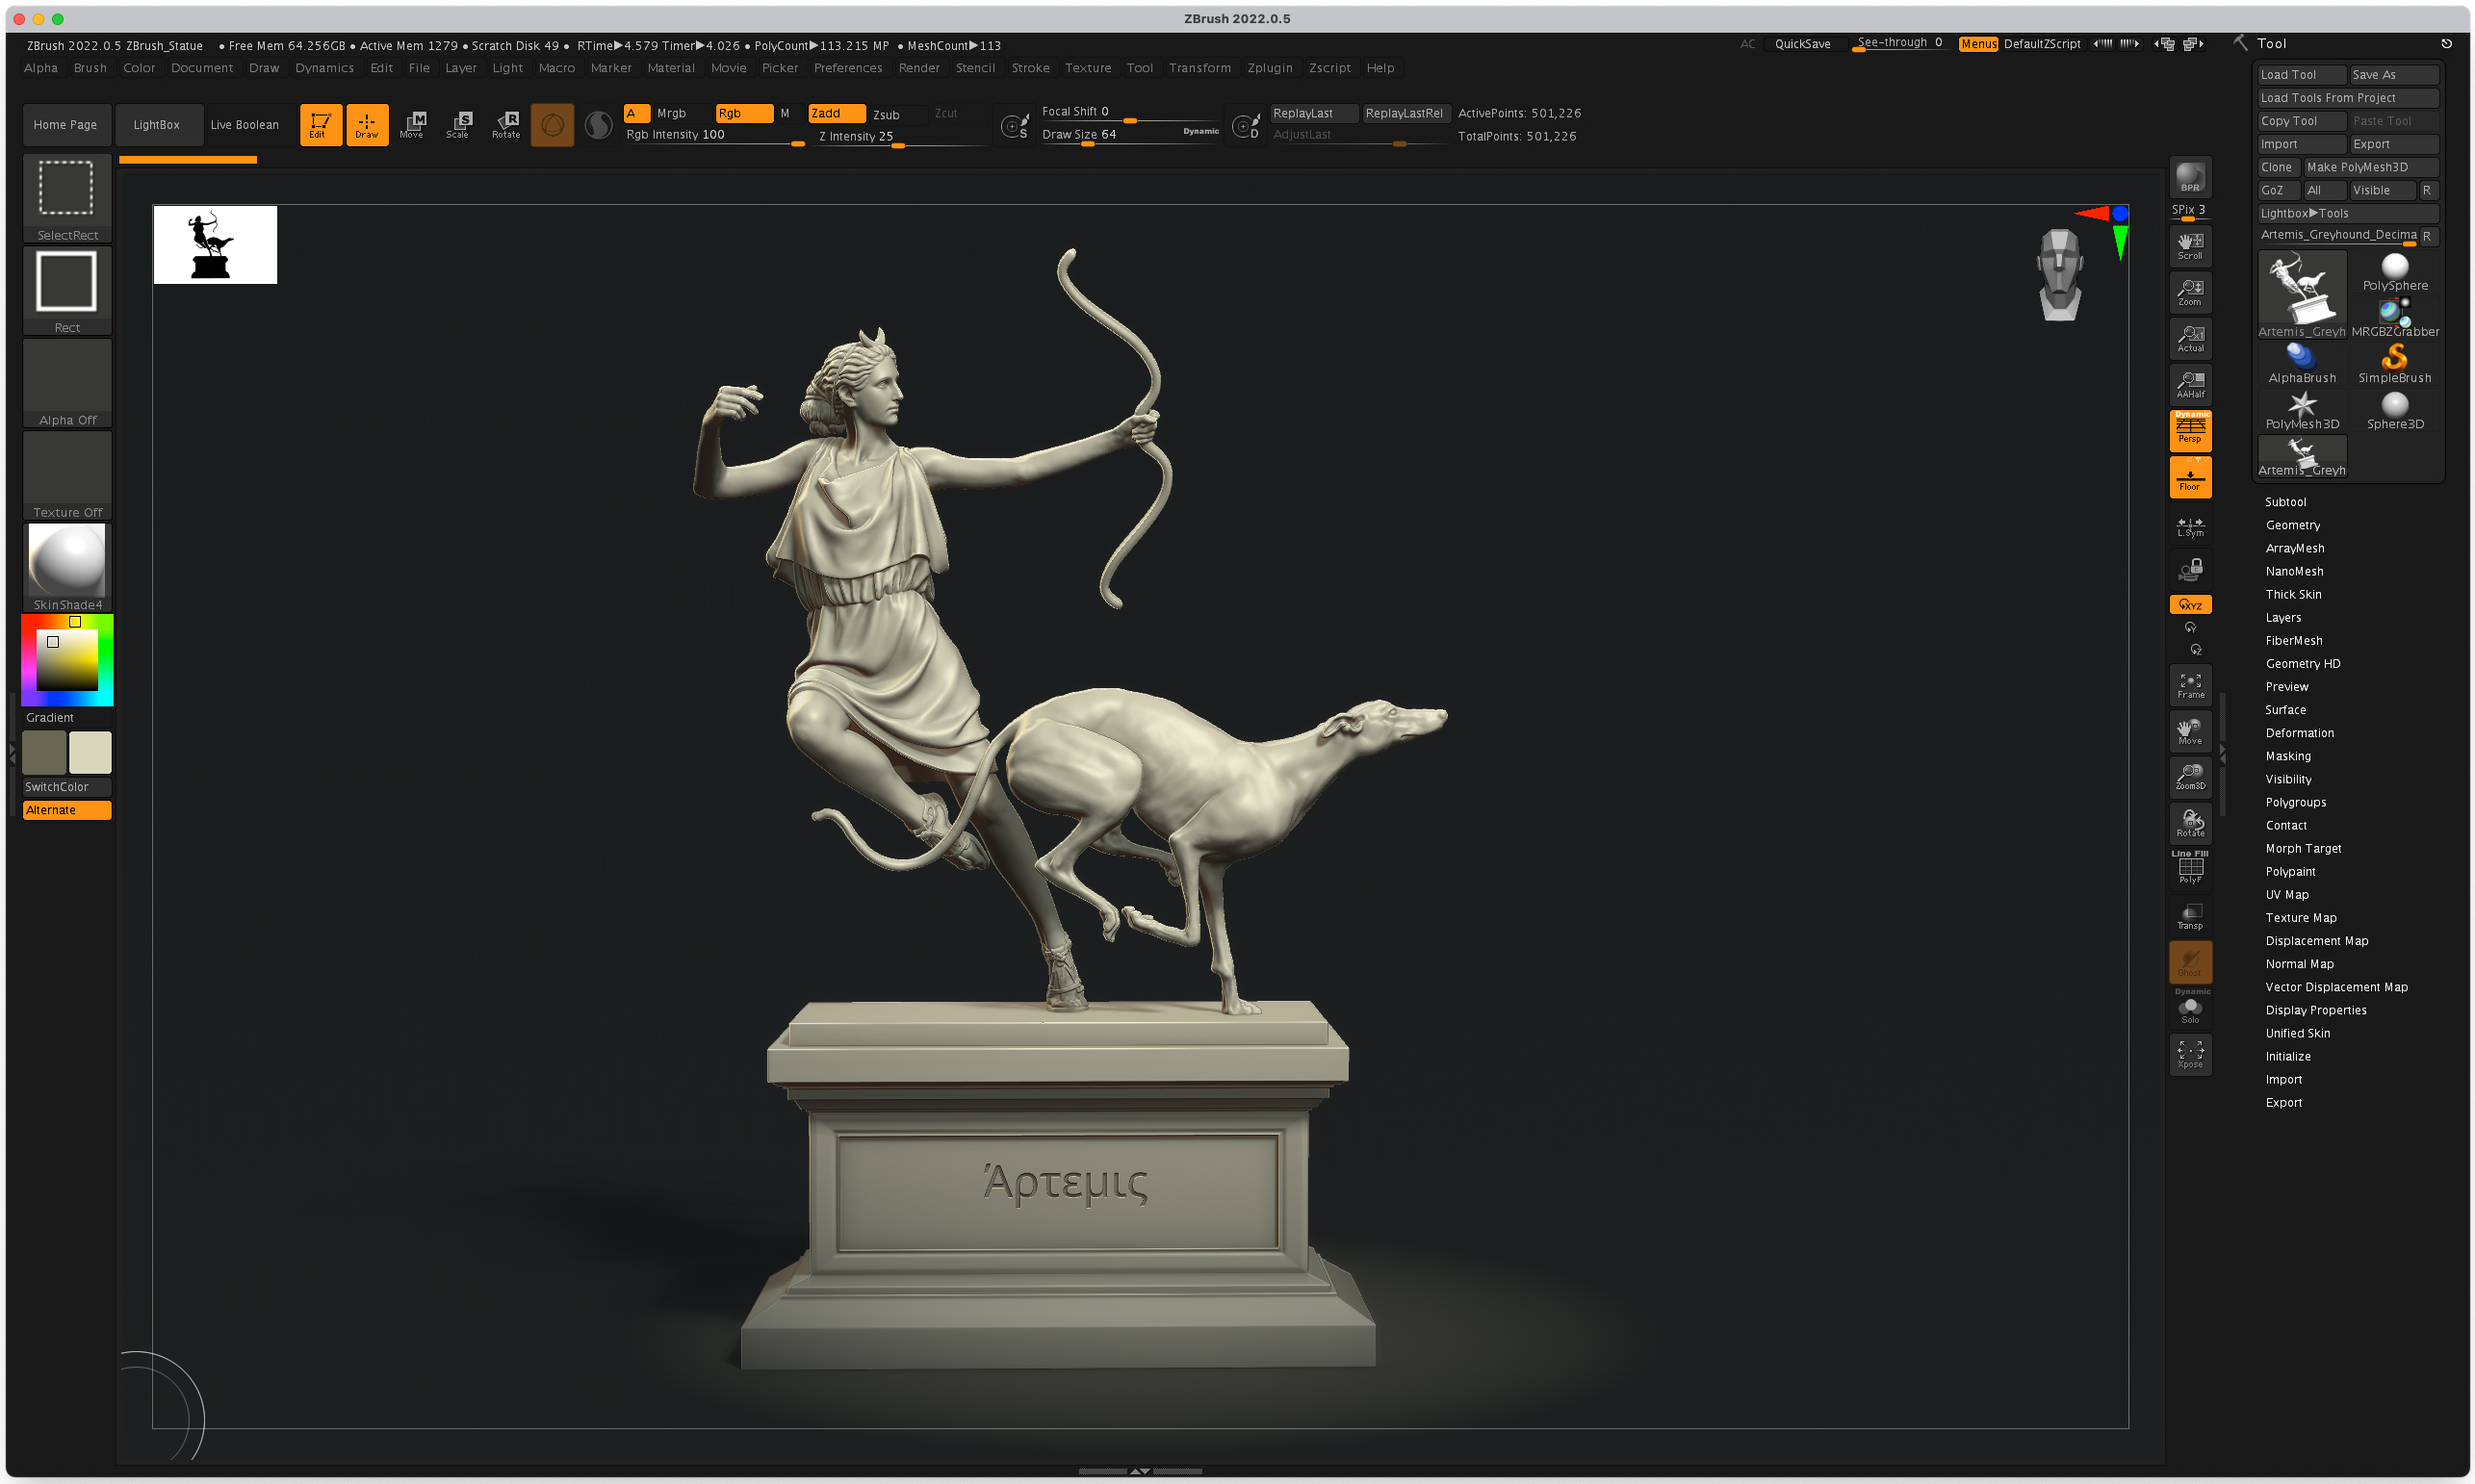Click the Zoom3D navigation icon
The image size is (2475, 1484).
tap(2189, 777)
